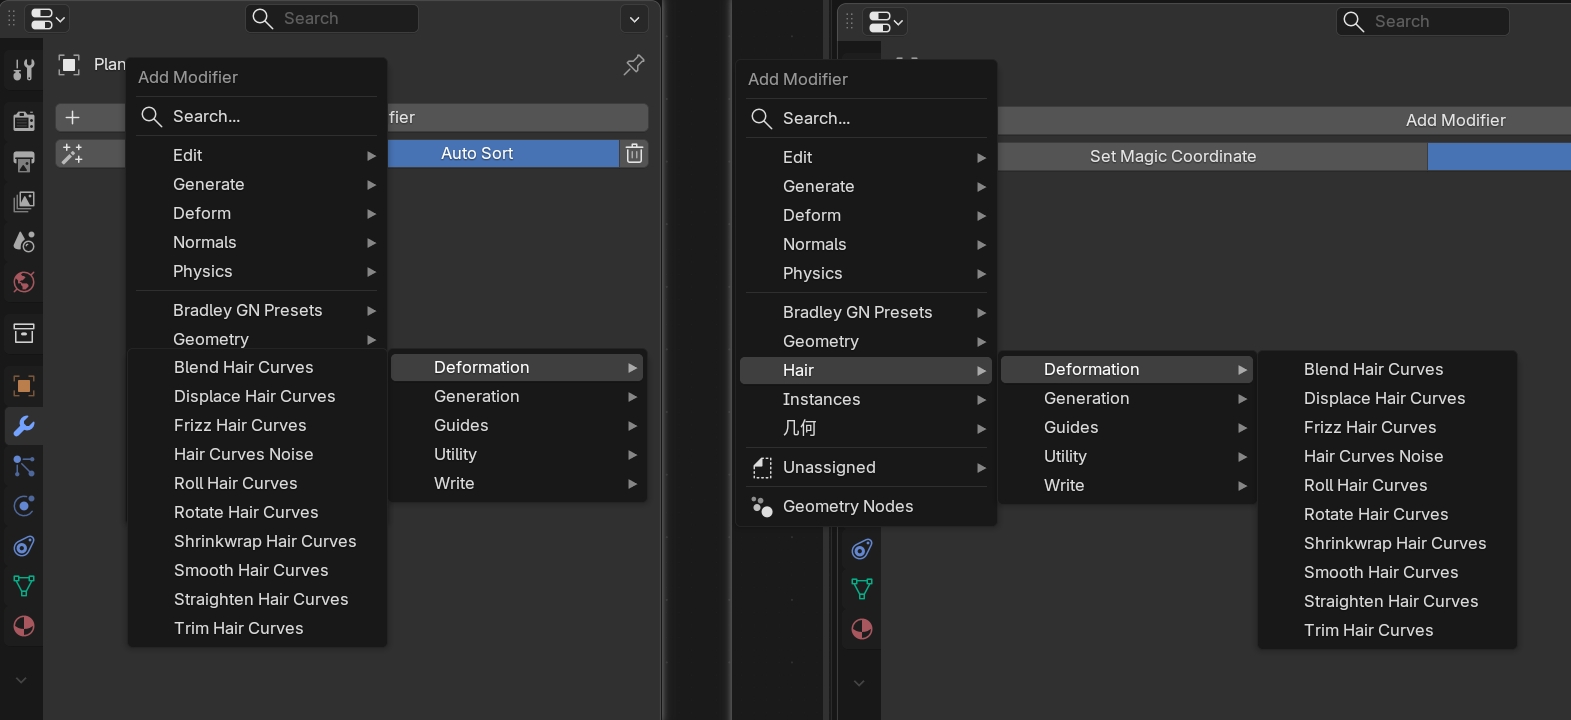
Task: Delete the Auto Sort modifier with trash icon
Action: [x=634, y=153]
